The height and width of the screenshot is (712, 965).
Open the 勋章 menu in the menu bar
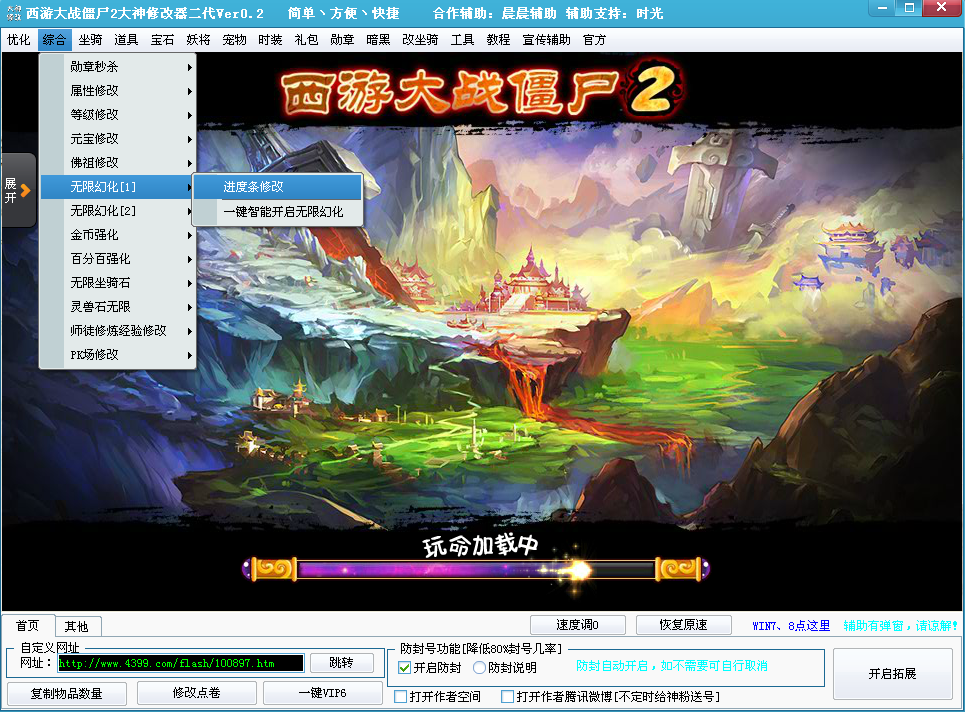pos(342,40)
